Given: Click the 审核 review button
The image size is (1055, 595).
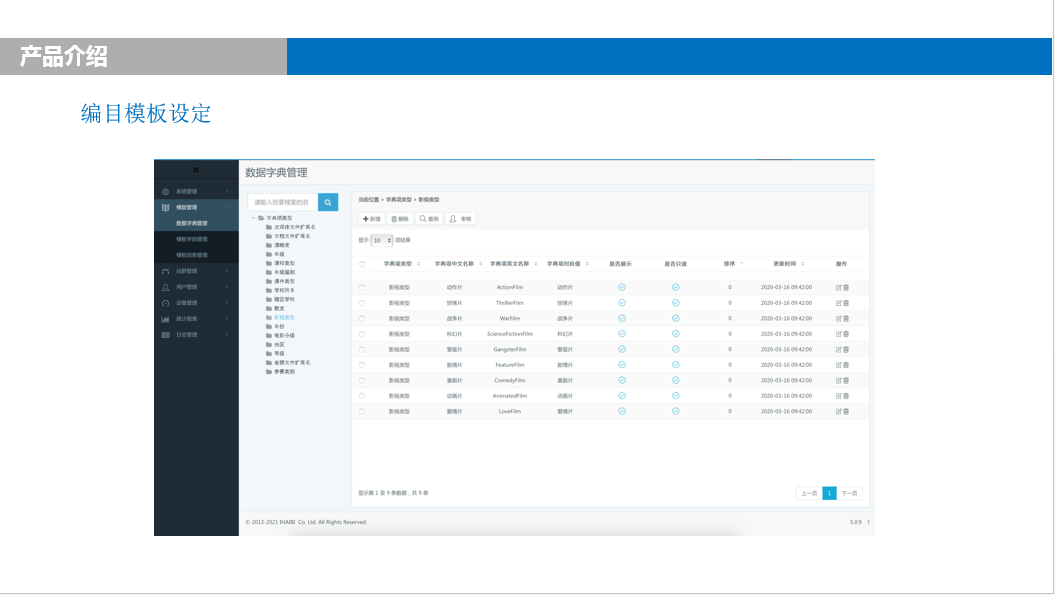Looking at the screenshot, I should coord(460,219).
